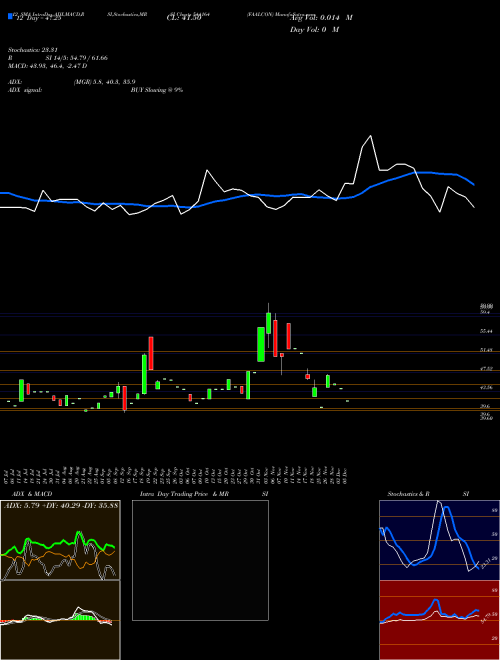Click the blue 12 Day SMA legend square
The width and height of the screenshot is (500, 660).
coord(10,16)
